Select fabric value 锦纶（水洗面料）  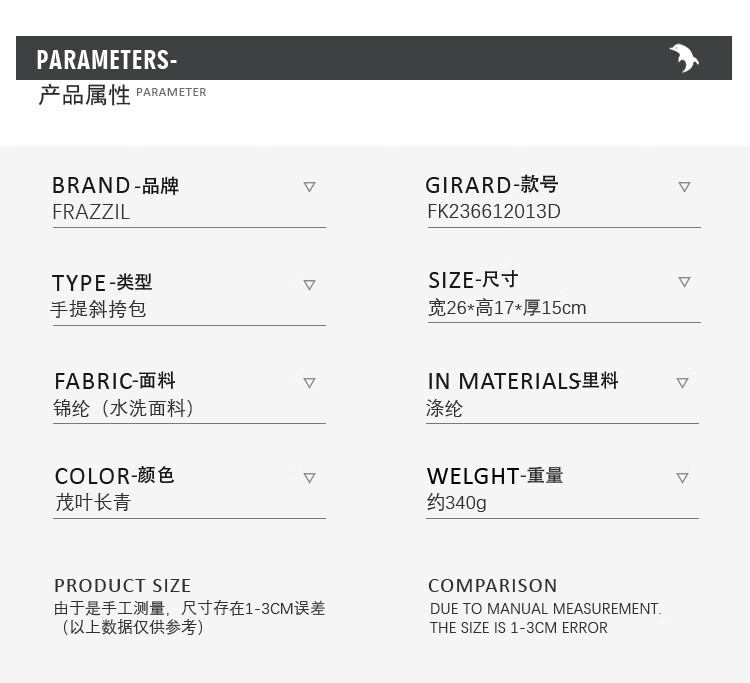[x=123, y=408]
